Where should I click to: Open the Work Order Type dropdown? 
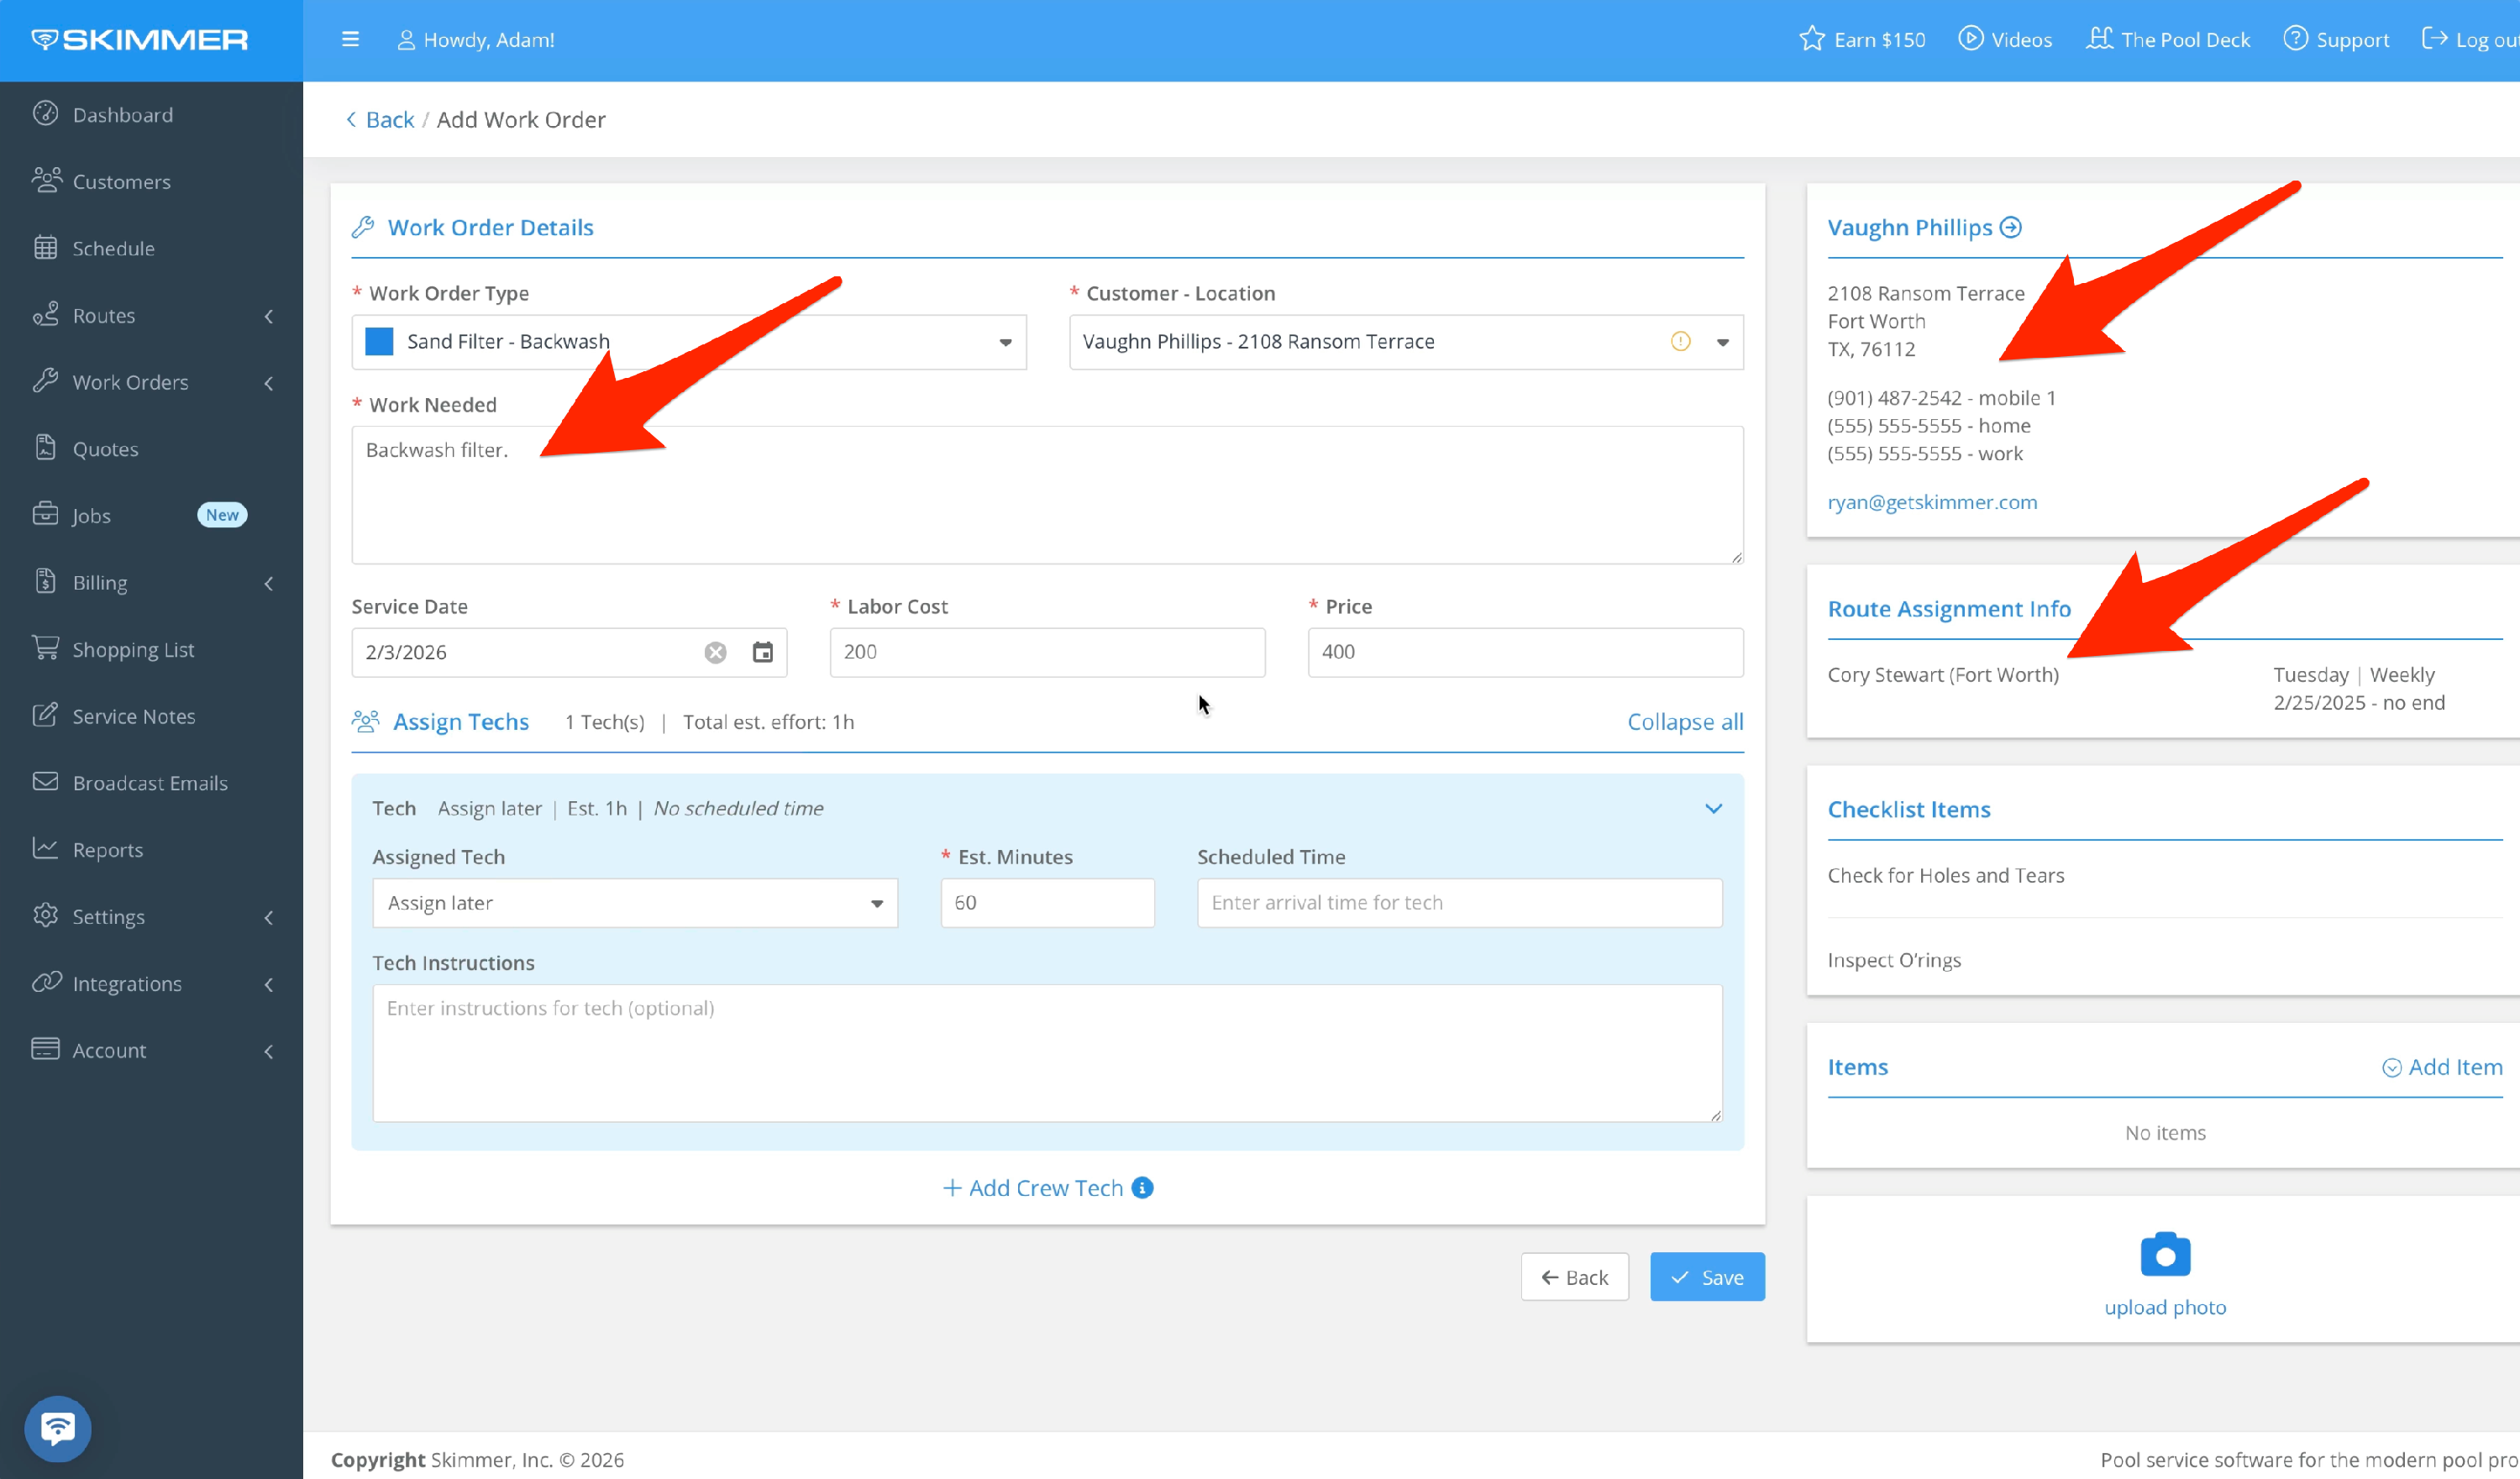pyautogui.click(x=1005, y=343)
